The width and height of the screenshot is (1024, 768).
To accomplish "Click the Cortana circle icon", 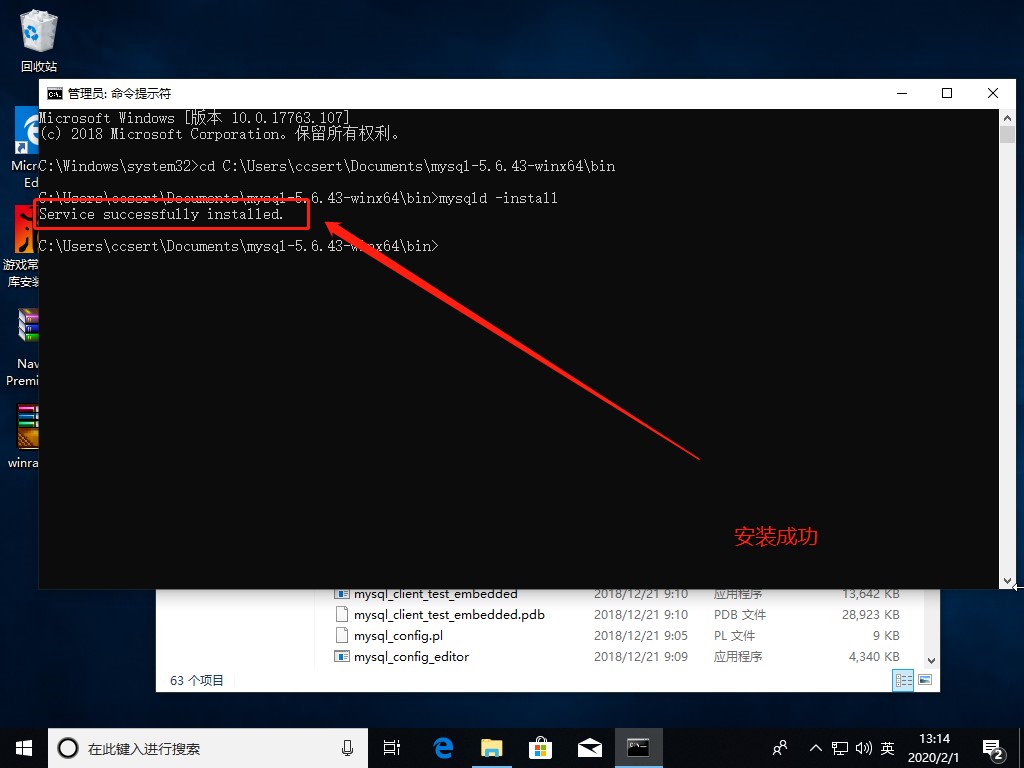I will (68, 748).
